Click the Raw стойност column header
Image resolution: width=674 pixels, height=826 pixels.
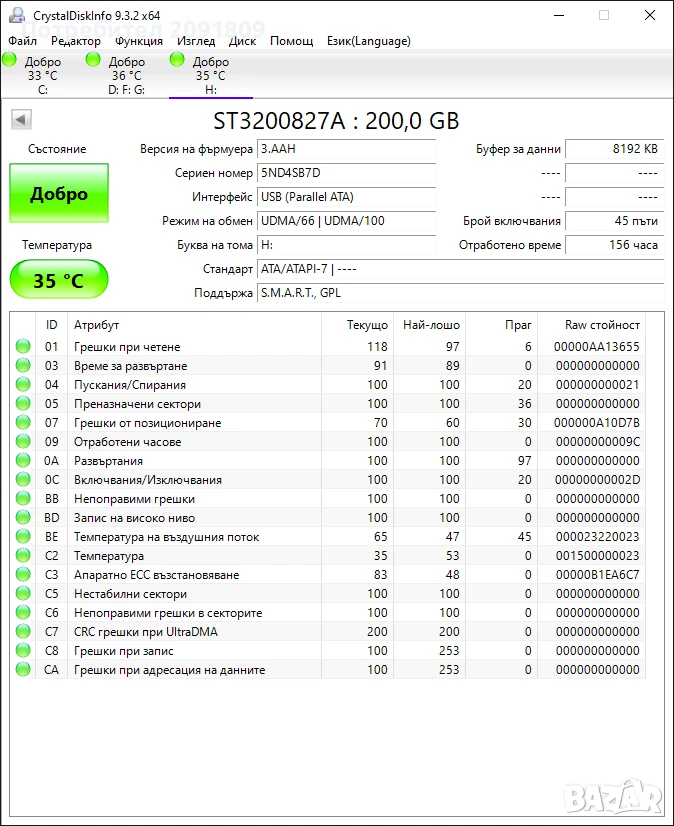click(592, 324)
